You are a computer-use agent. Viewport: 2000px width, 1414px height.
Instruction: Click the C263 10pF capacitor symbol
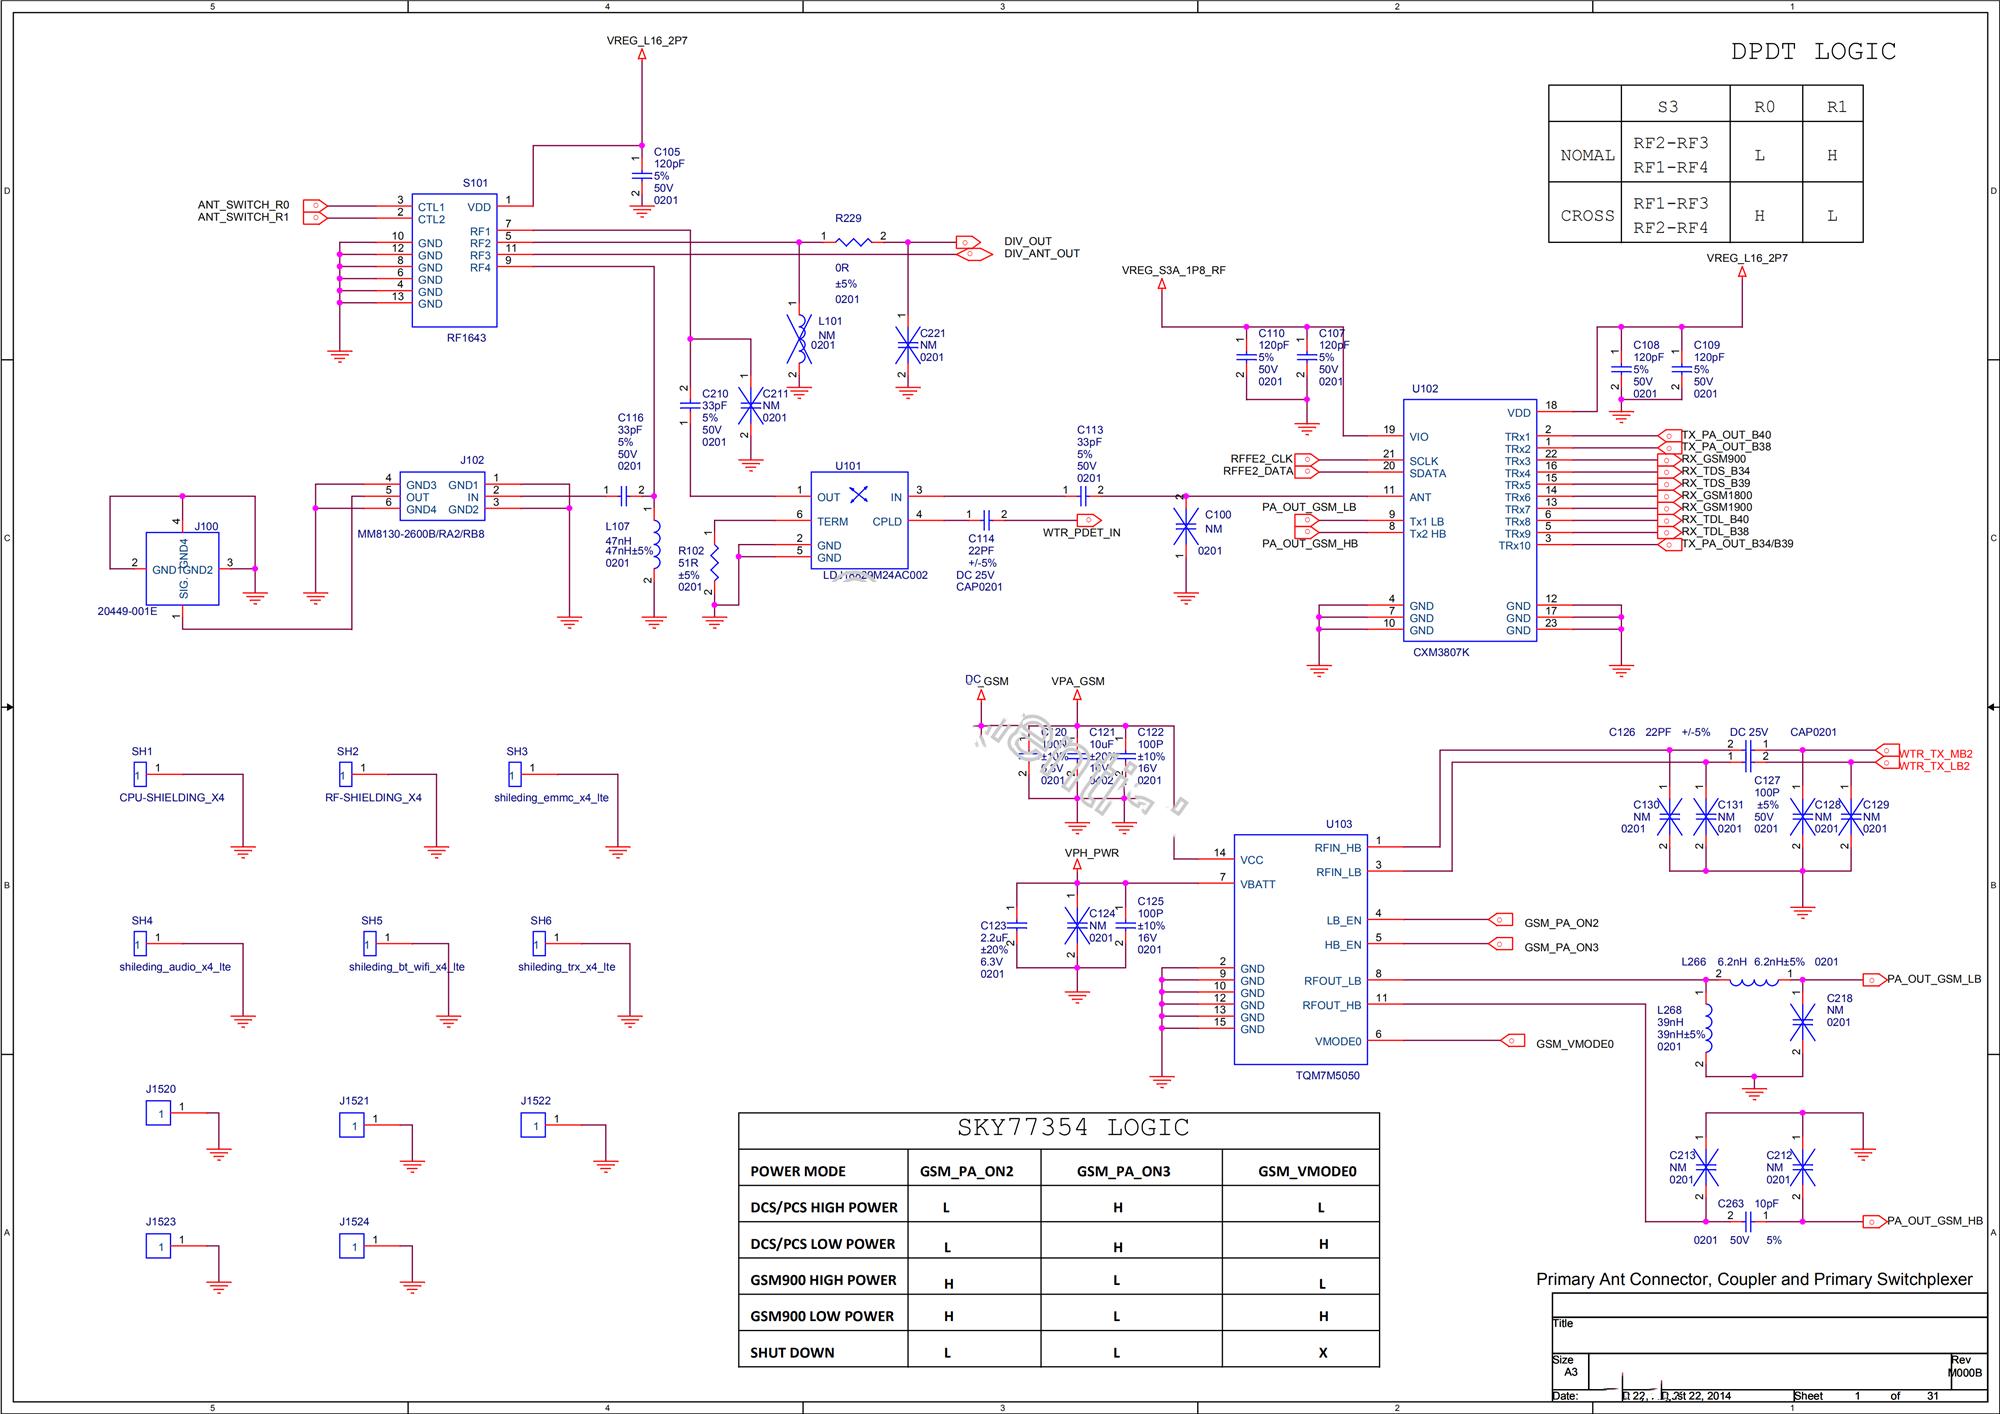[x=1748, y=1221]
